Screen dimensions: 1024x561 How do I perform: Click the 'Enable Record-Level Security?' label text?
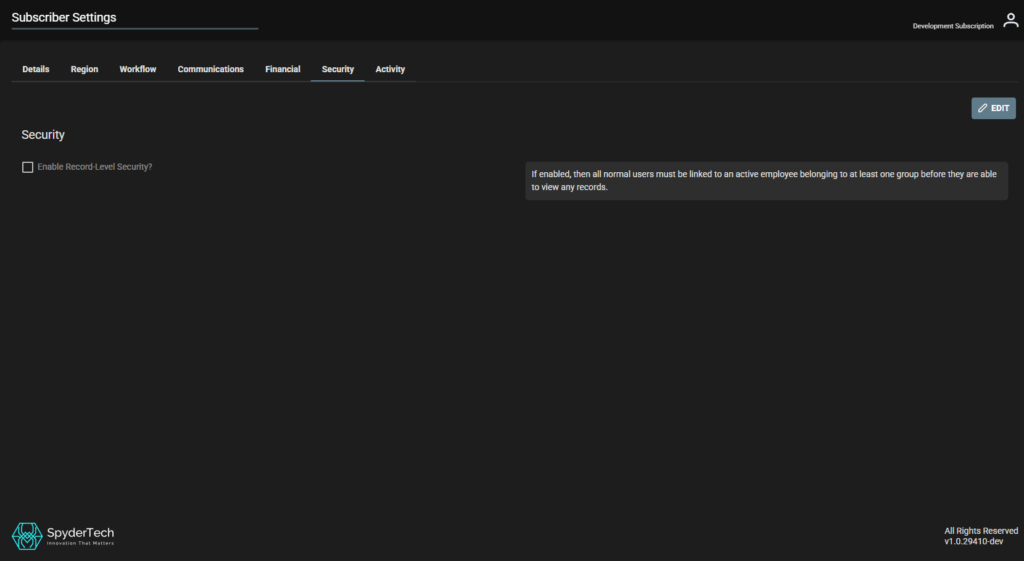95,167
